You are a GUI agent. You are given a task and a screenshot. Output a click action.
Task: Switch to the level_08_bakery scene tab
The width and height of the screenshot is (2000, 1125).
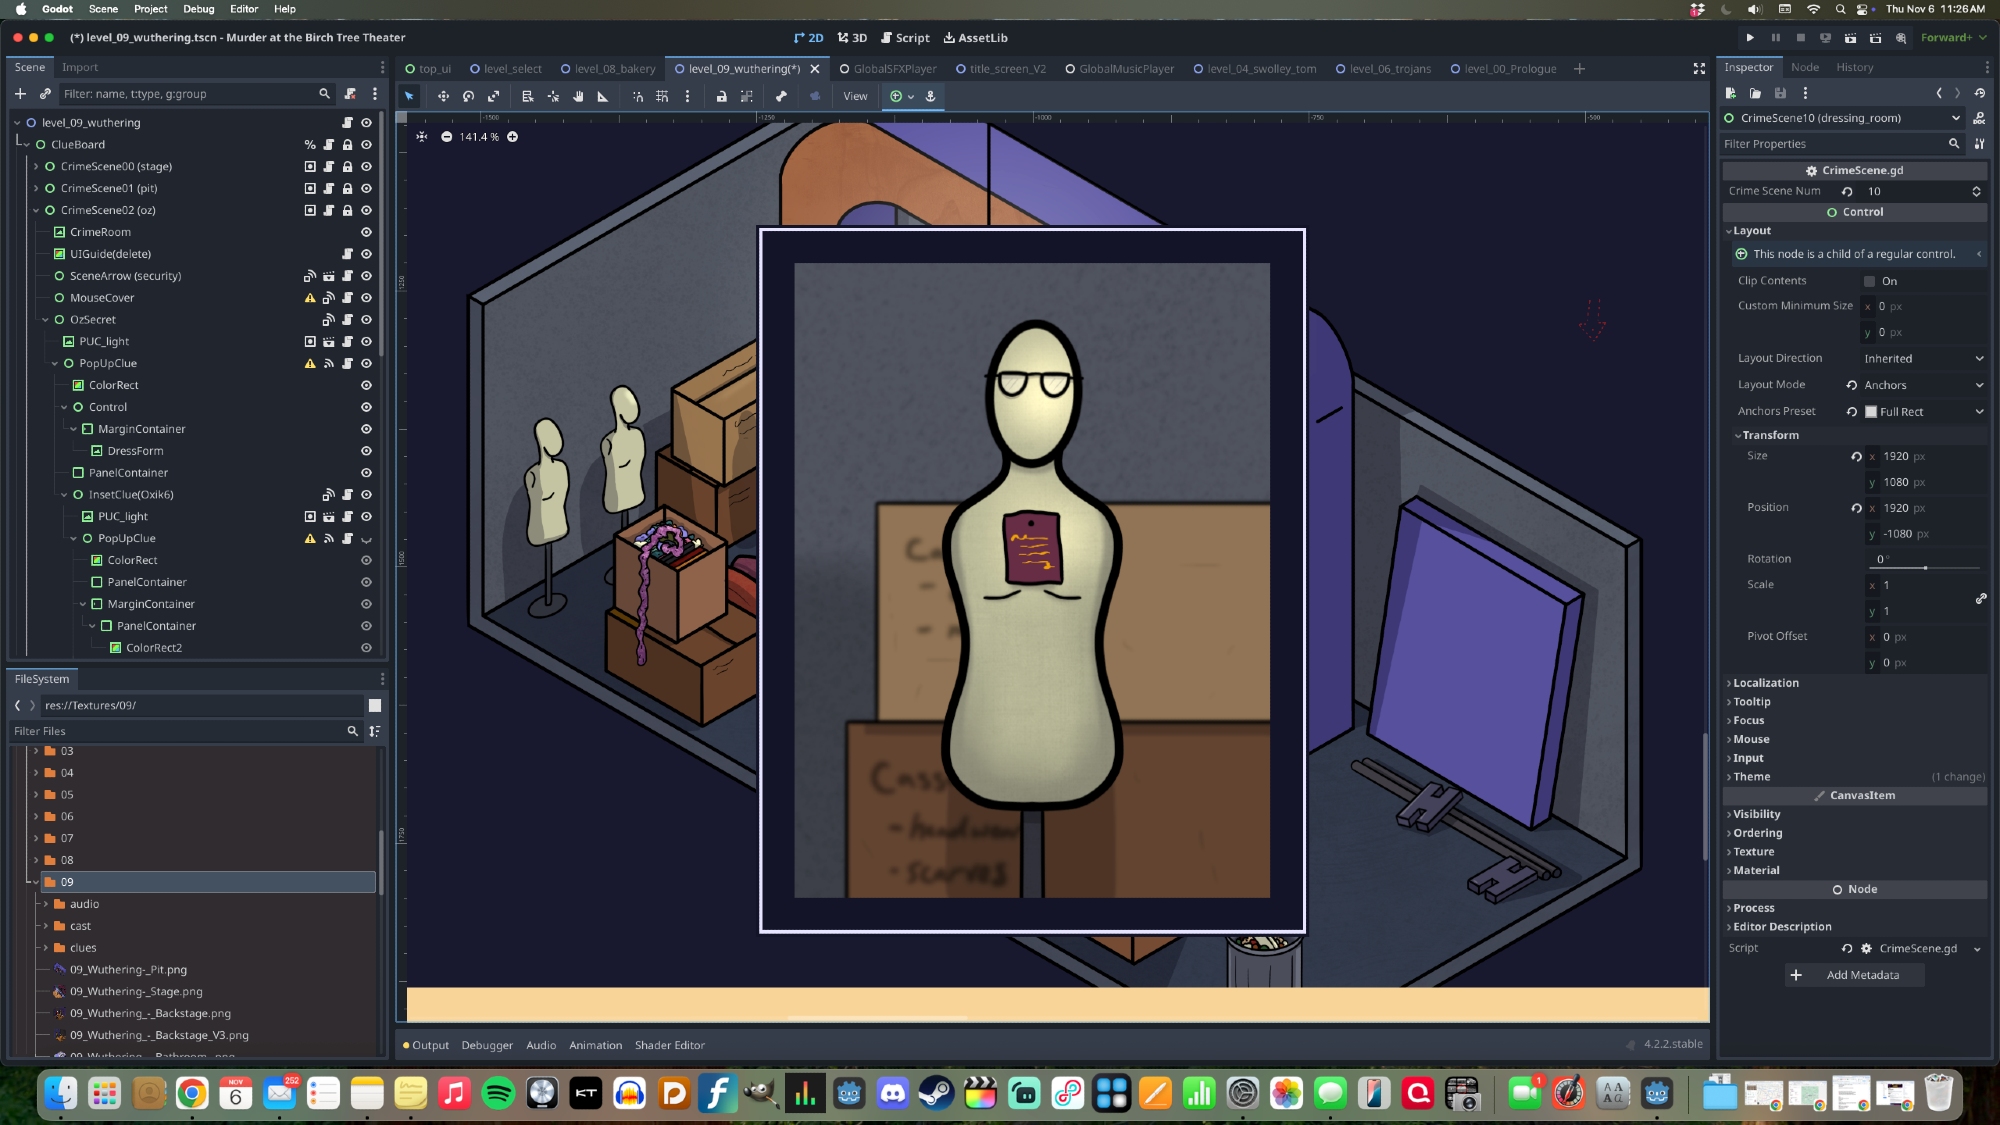[614, 69]
